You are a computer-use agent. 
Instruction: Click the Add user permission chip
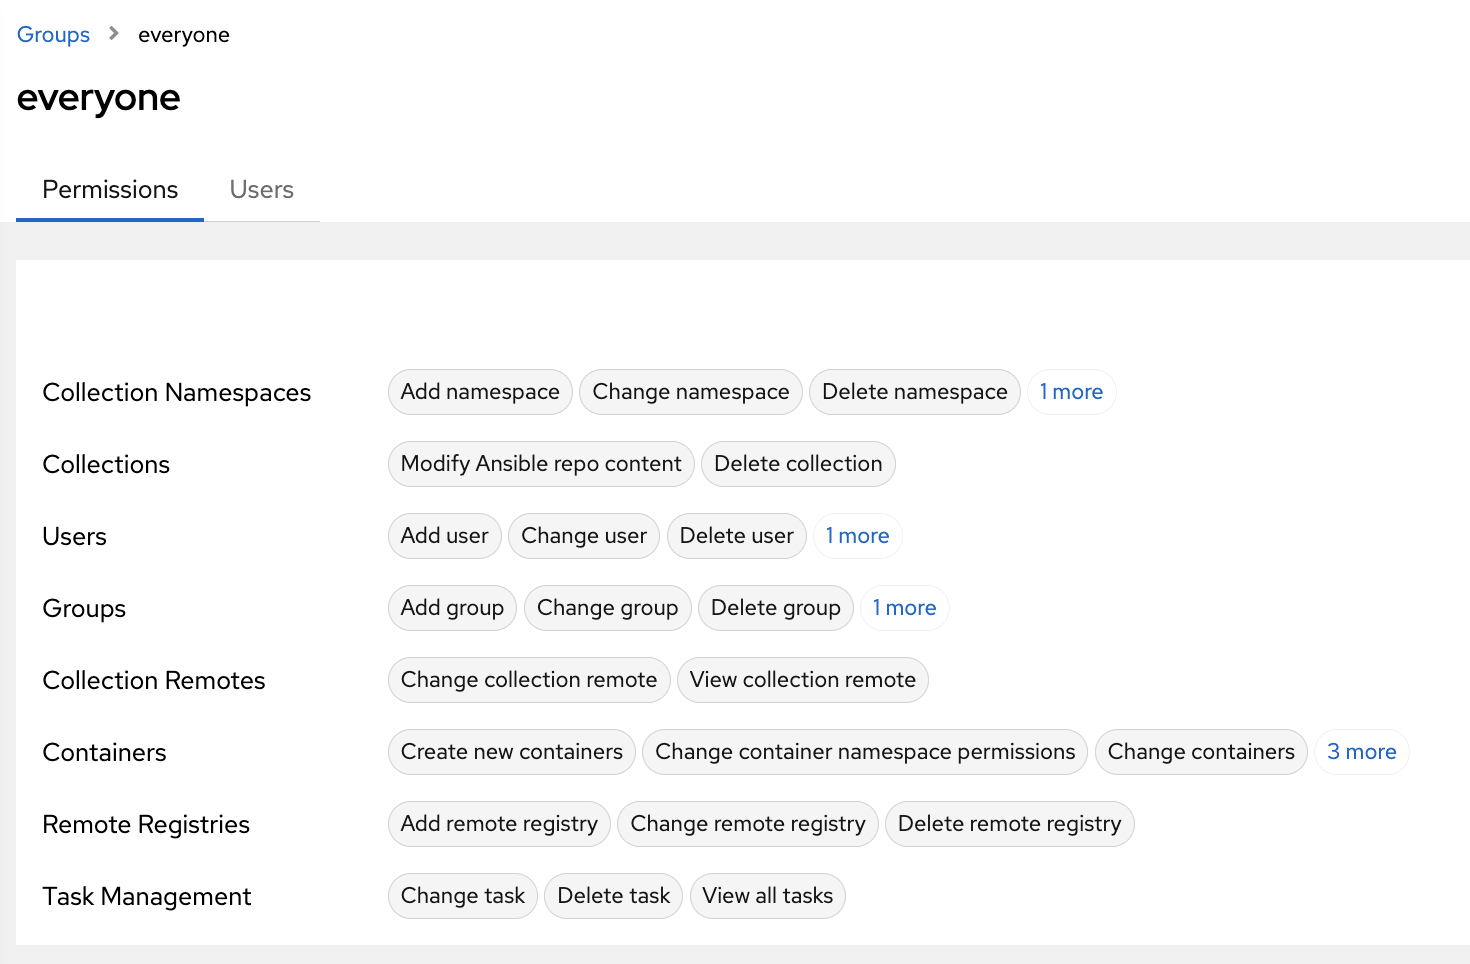(445, 536)
